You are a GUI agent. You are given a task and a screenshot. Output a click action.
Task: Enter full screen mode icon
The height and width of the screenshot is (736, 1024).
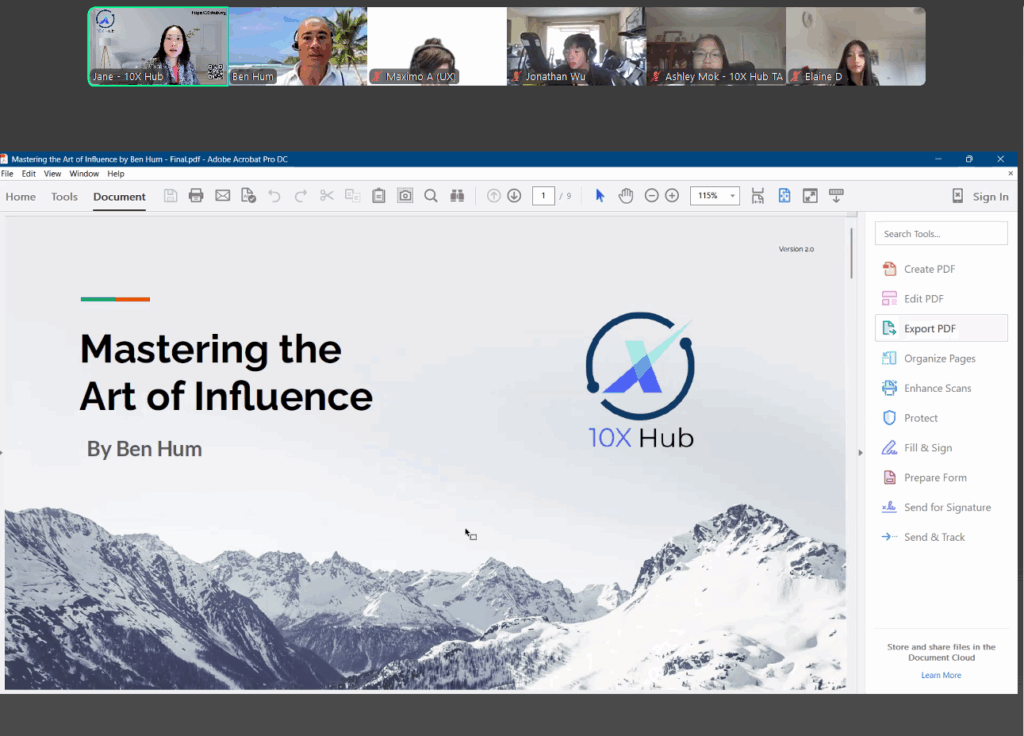tap(810, 195)
